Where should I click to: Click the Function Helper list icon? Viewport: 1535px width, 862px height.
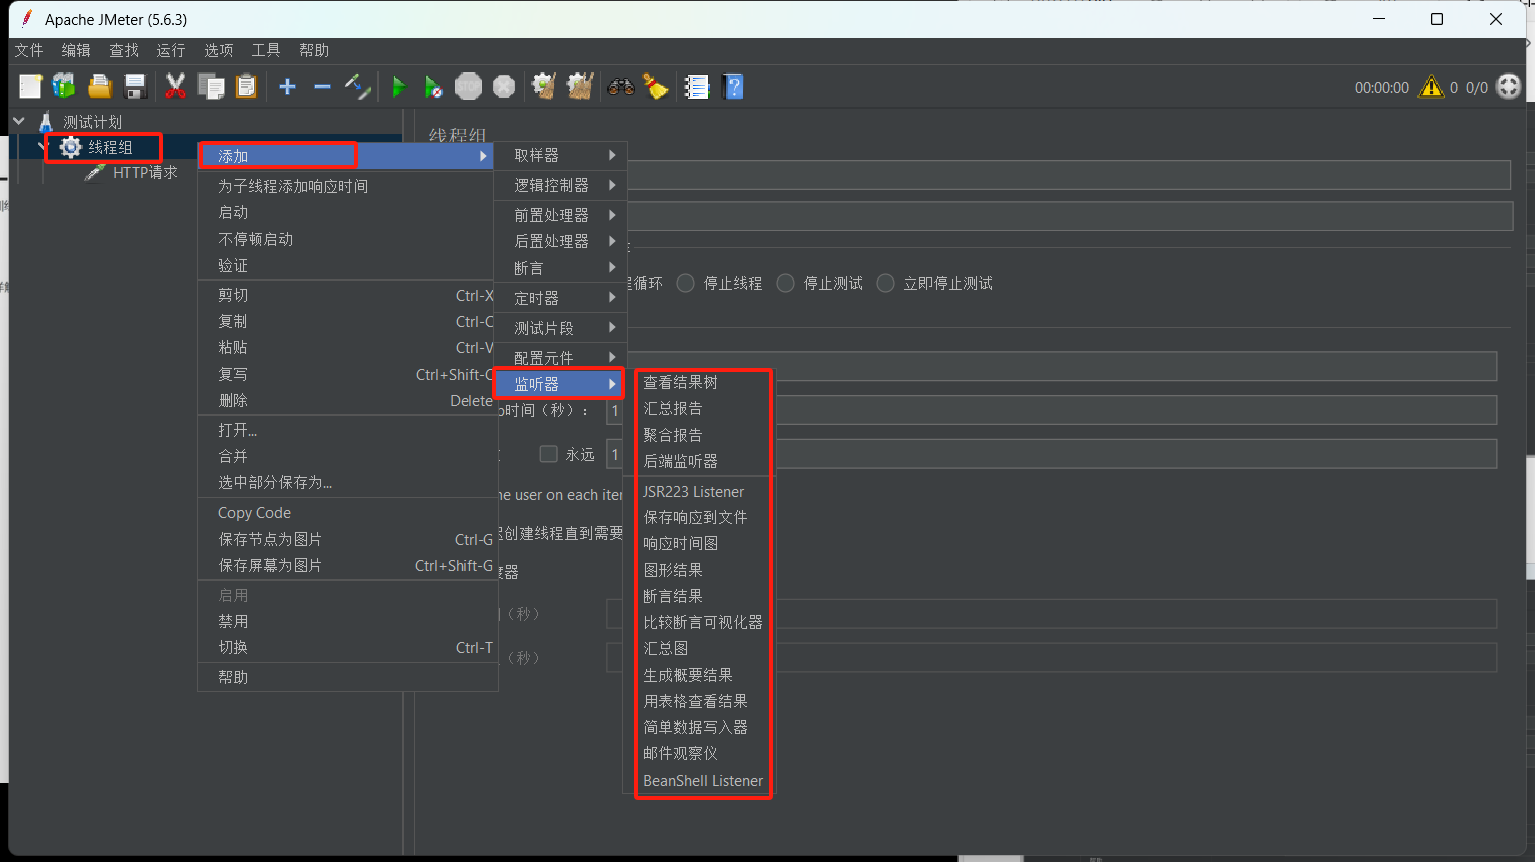696,87
